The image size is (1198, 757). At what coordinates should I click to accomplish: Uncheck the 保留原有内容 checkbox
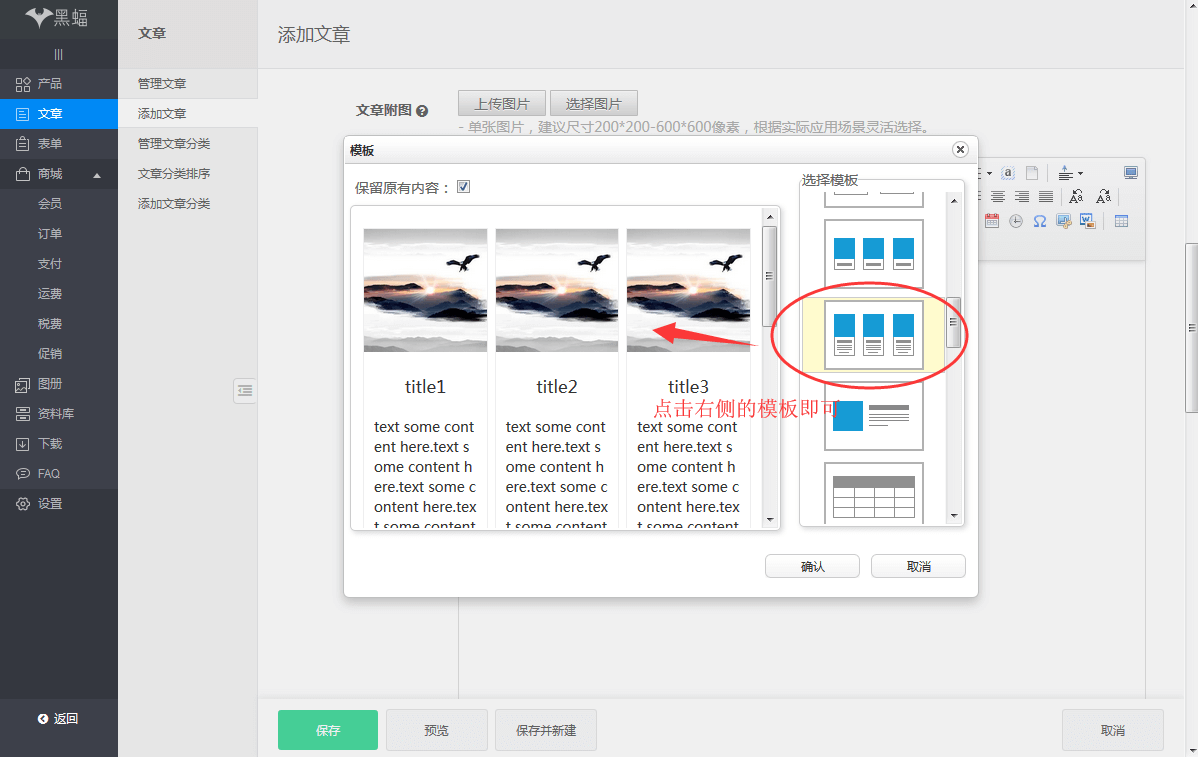464,186
